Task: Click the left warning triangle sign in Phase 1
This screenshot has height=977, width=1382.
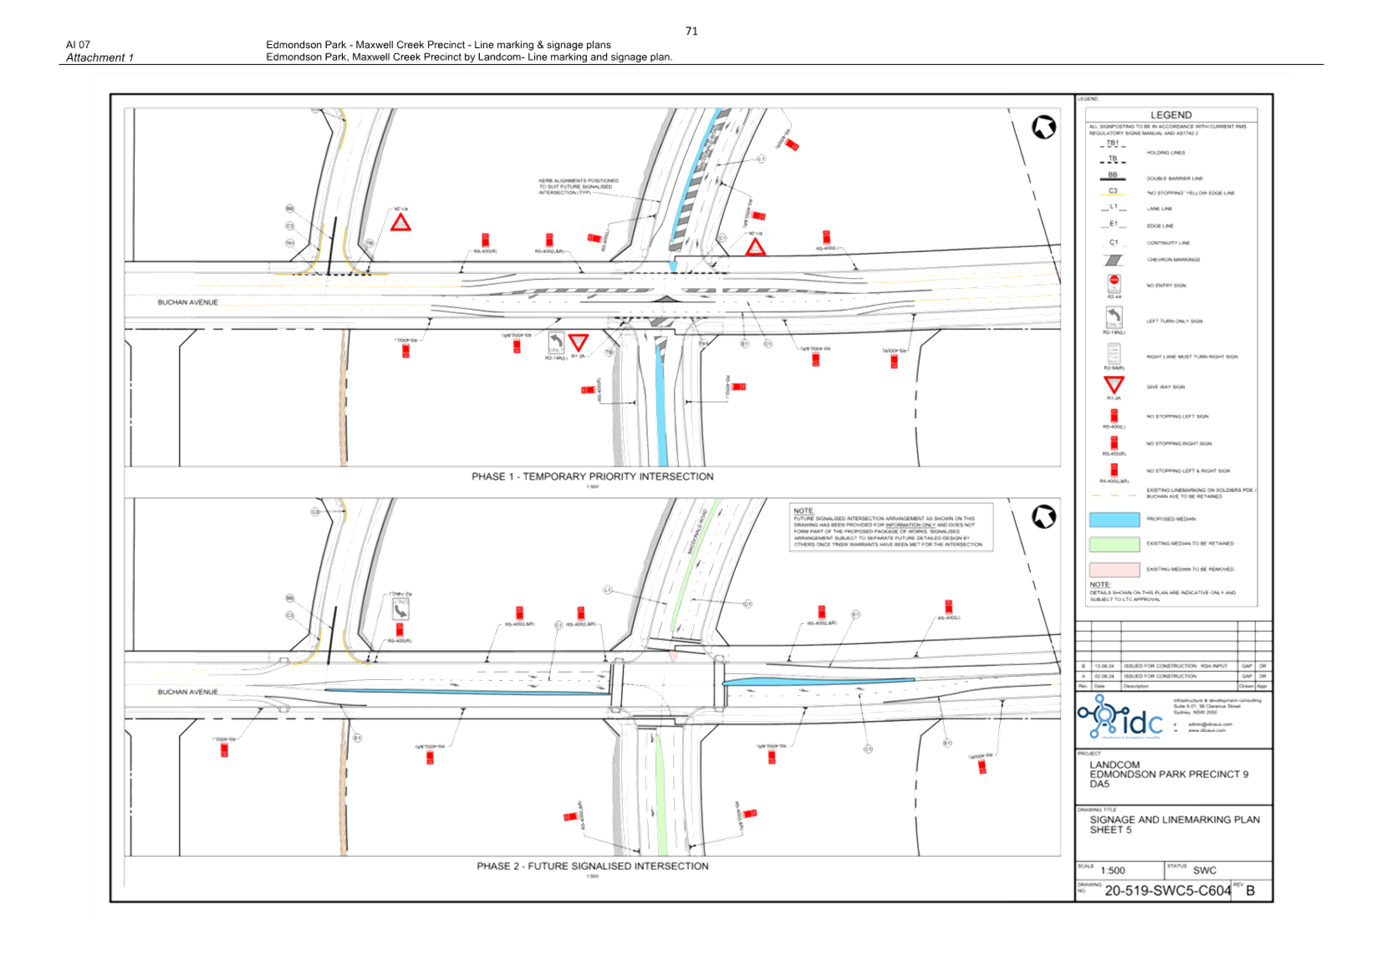Action: coord(400,222)
